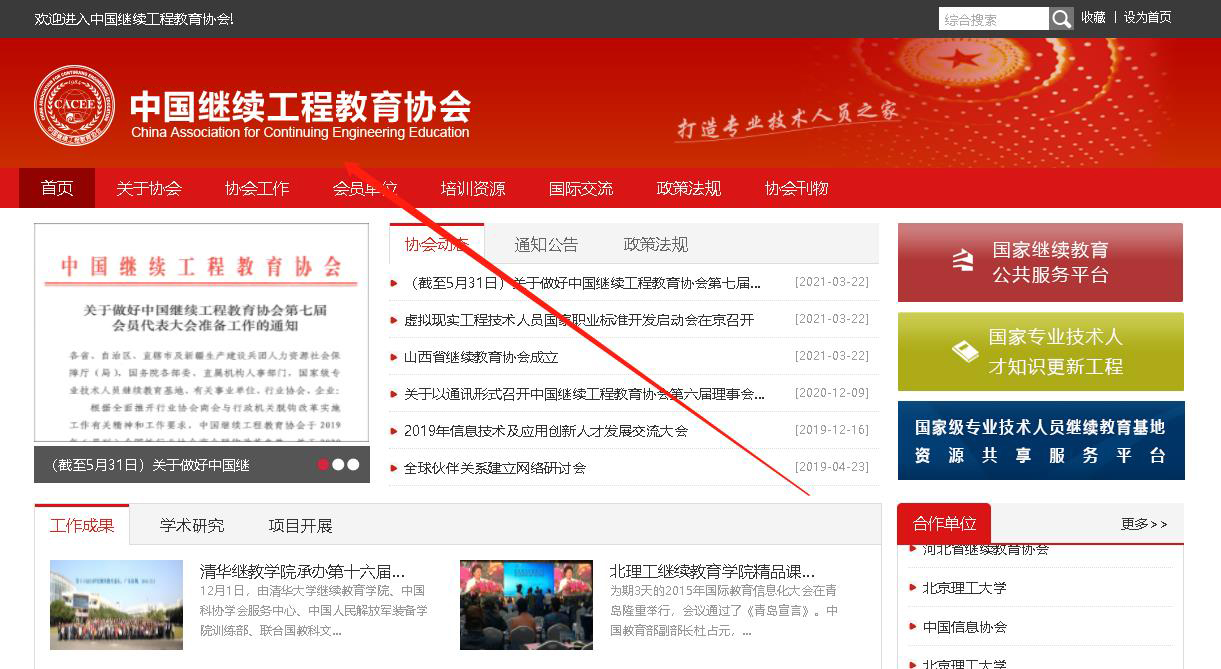Click the CACEE circular logo

tap(74, 105)
